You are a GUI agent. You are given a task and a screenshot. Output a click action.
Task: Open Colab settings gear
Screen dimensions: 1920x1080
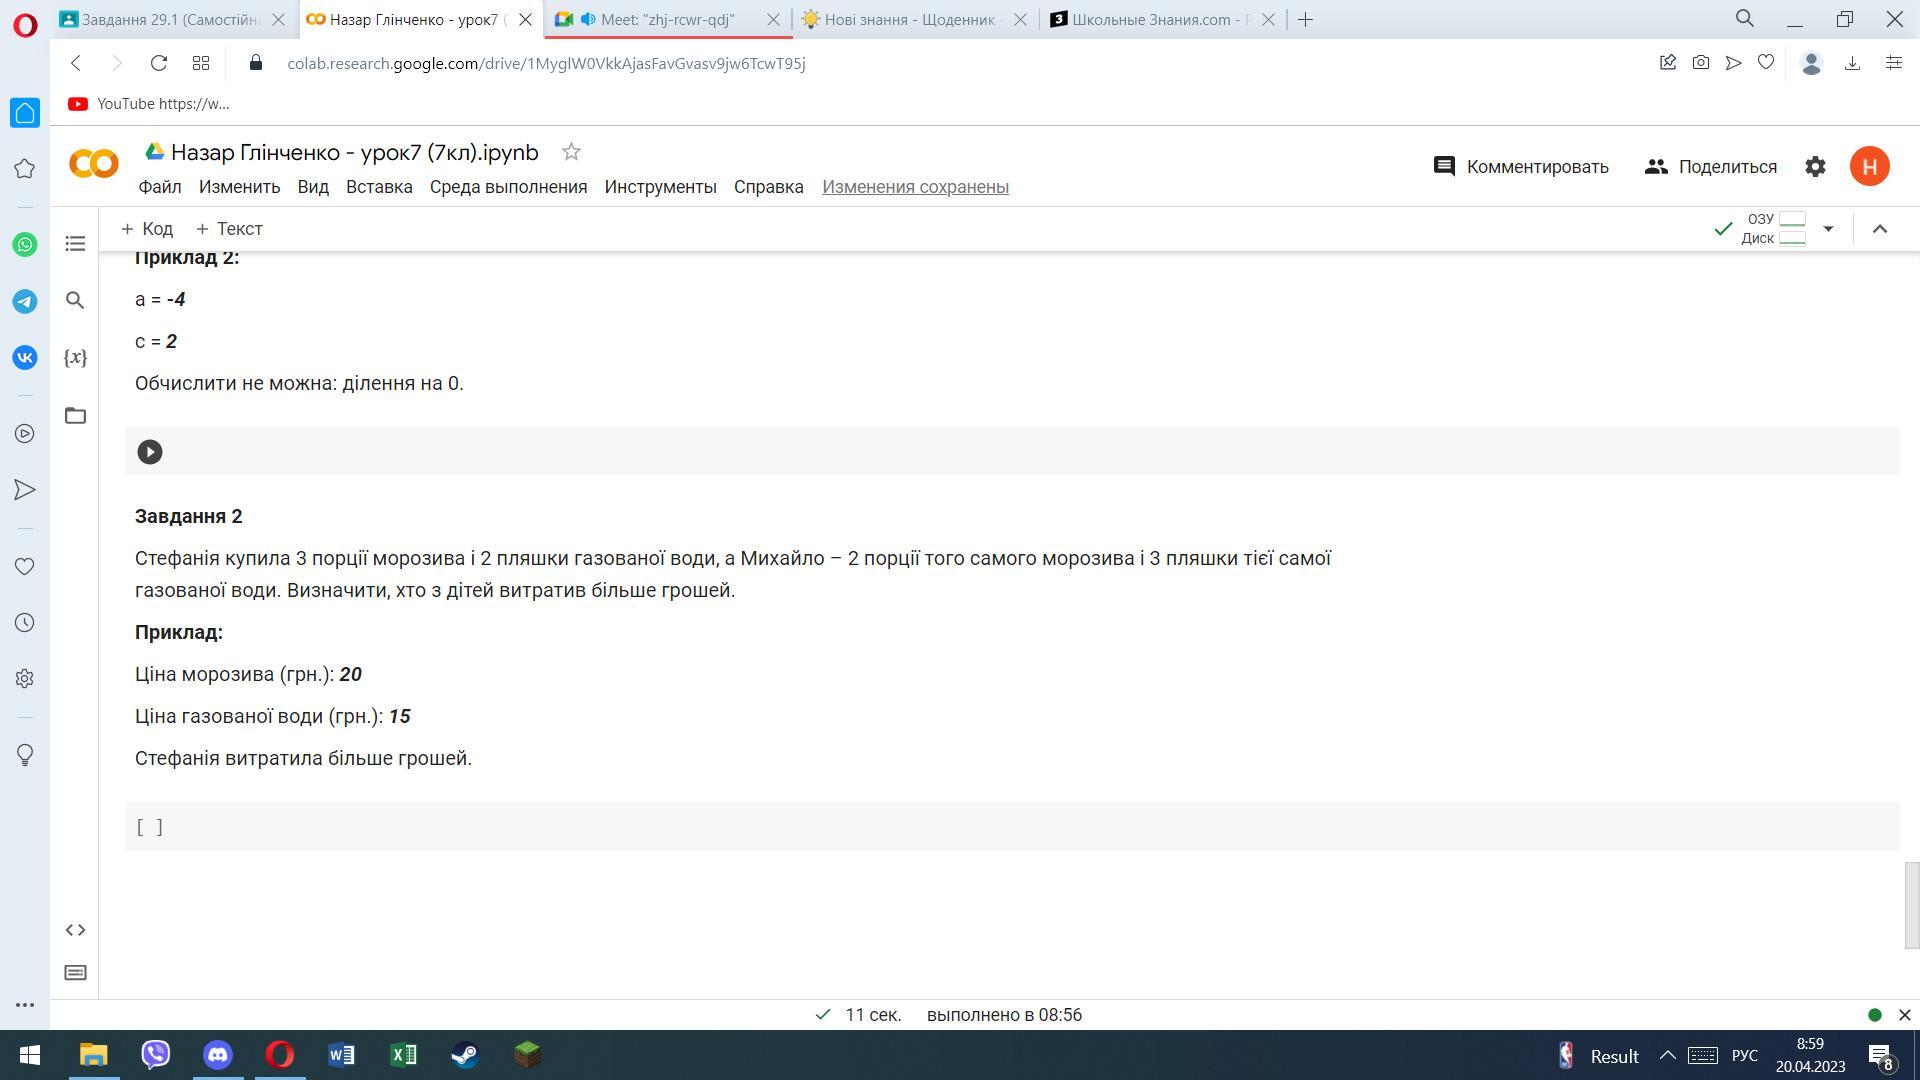pos(1815,167)
